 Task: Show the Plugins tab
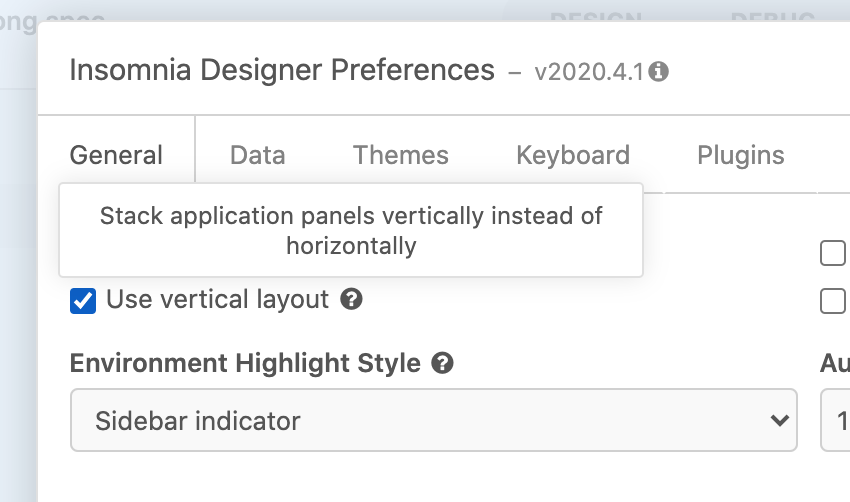click(740, 155)
